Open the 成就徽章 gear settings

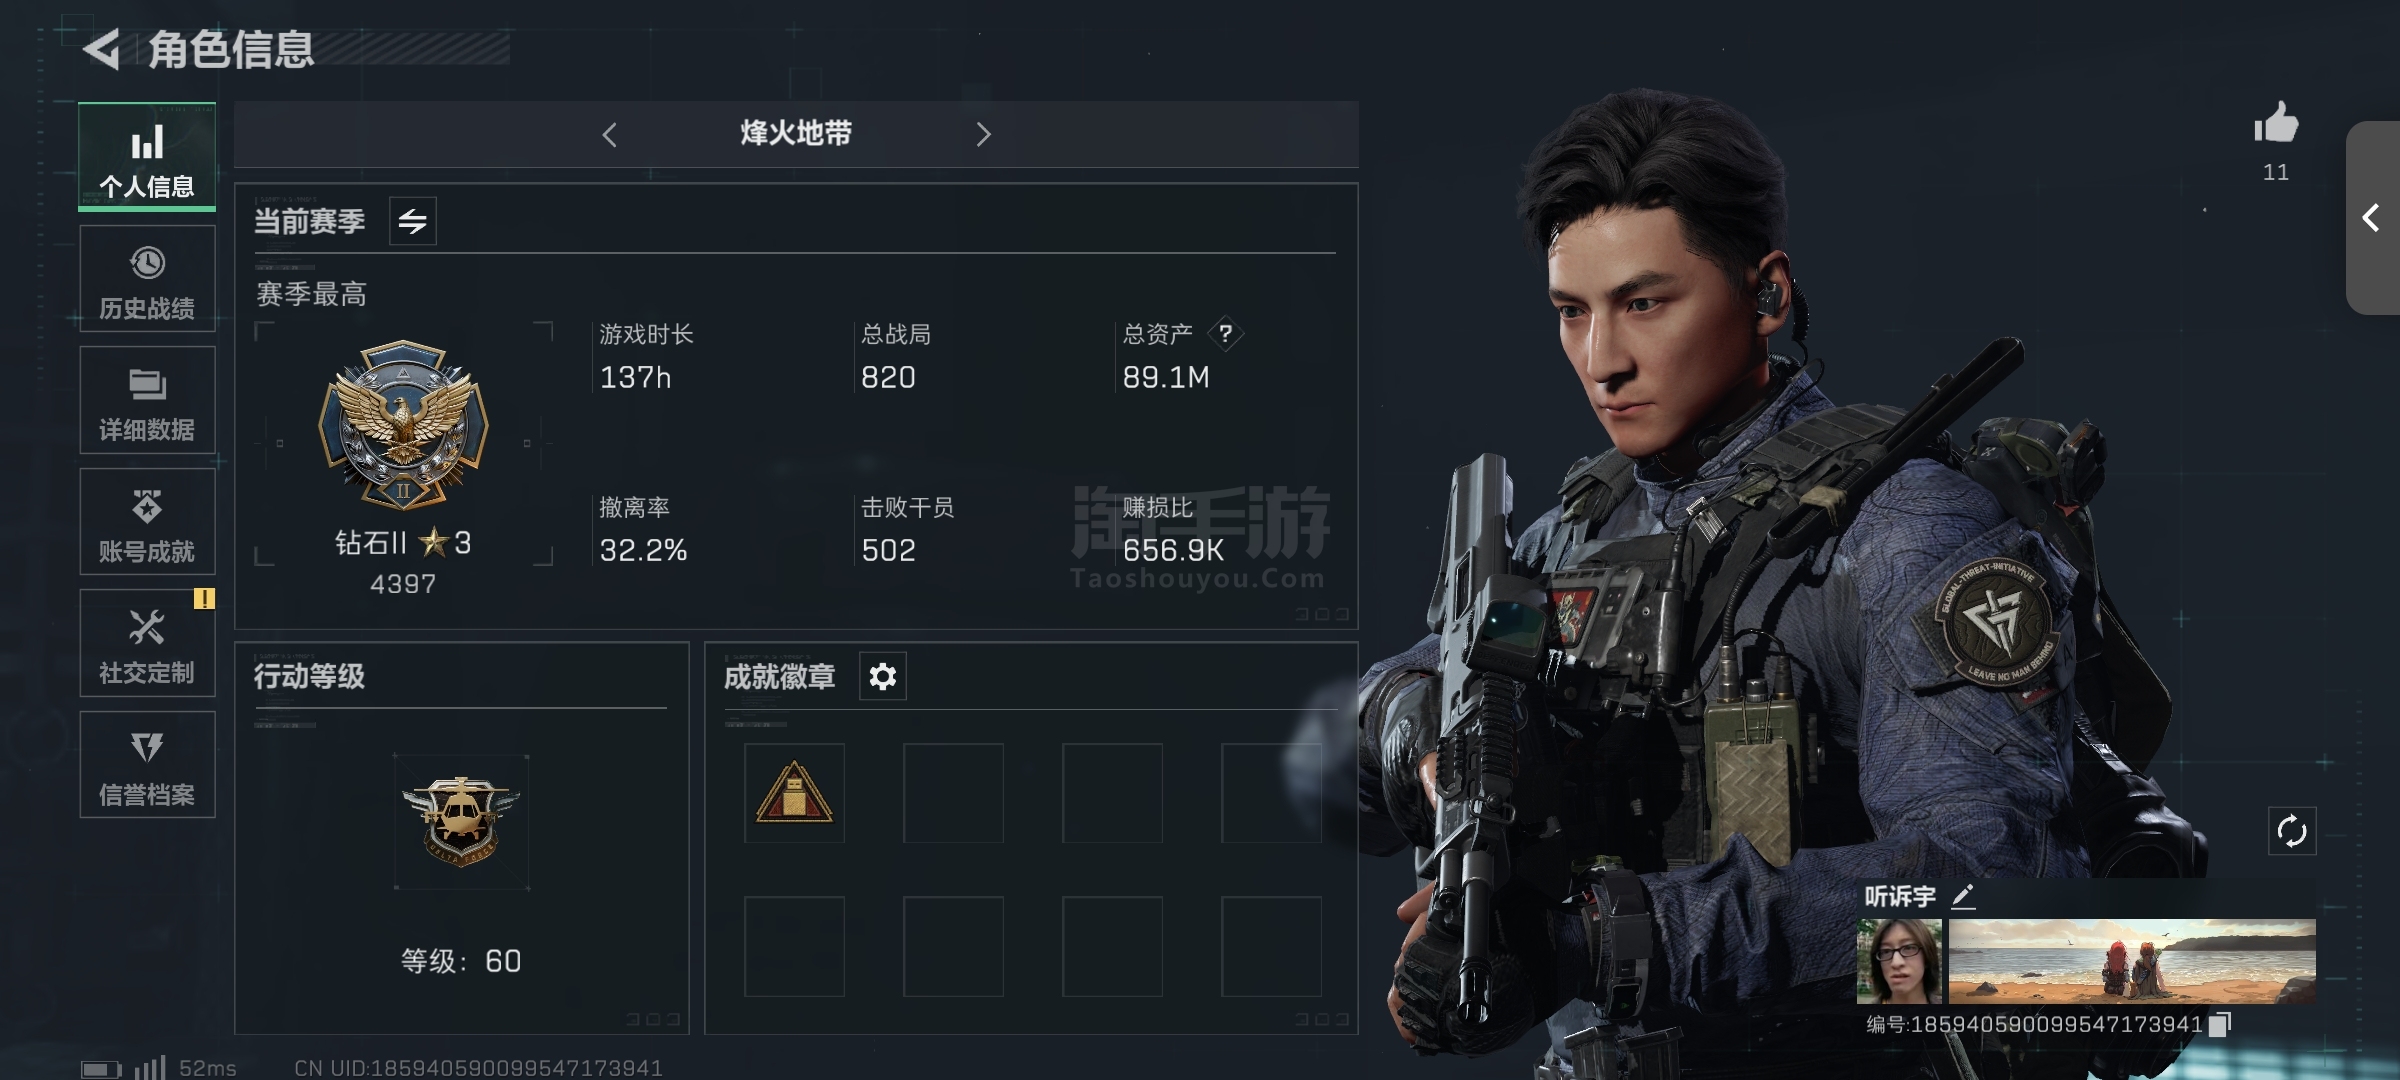point(883,677)
